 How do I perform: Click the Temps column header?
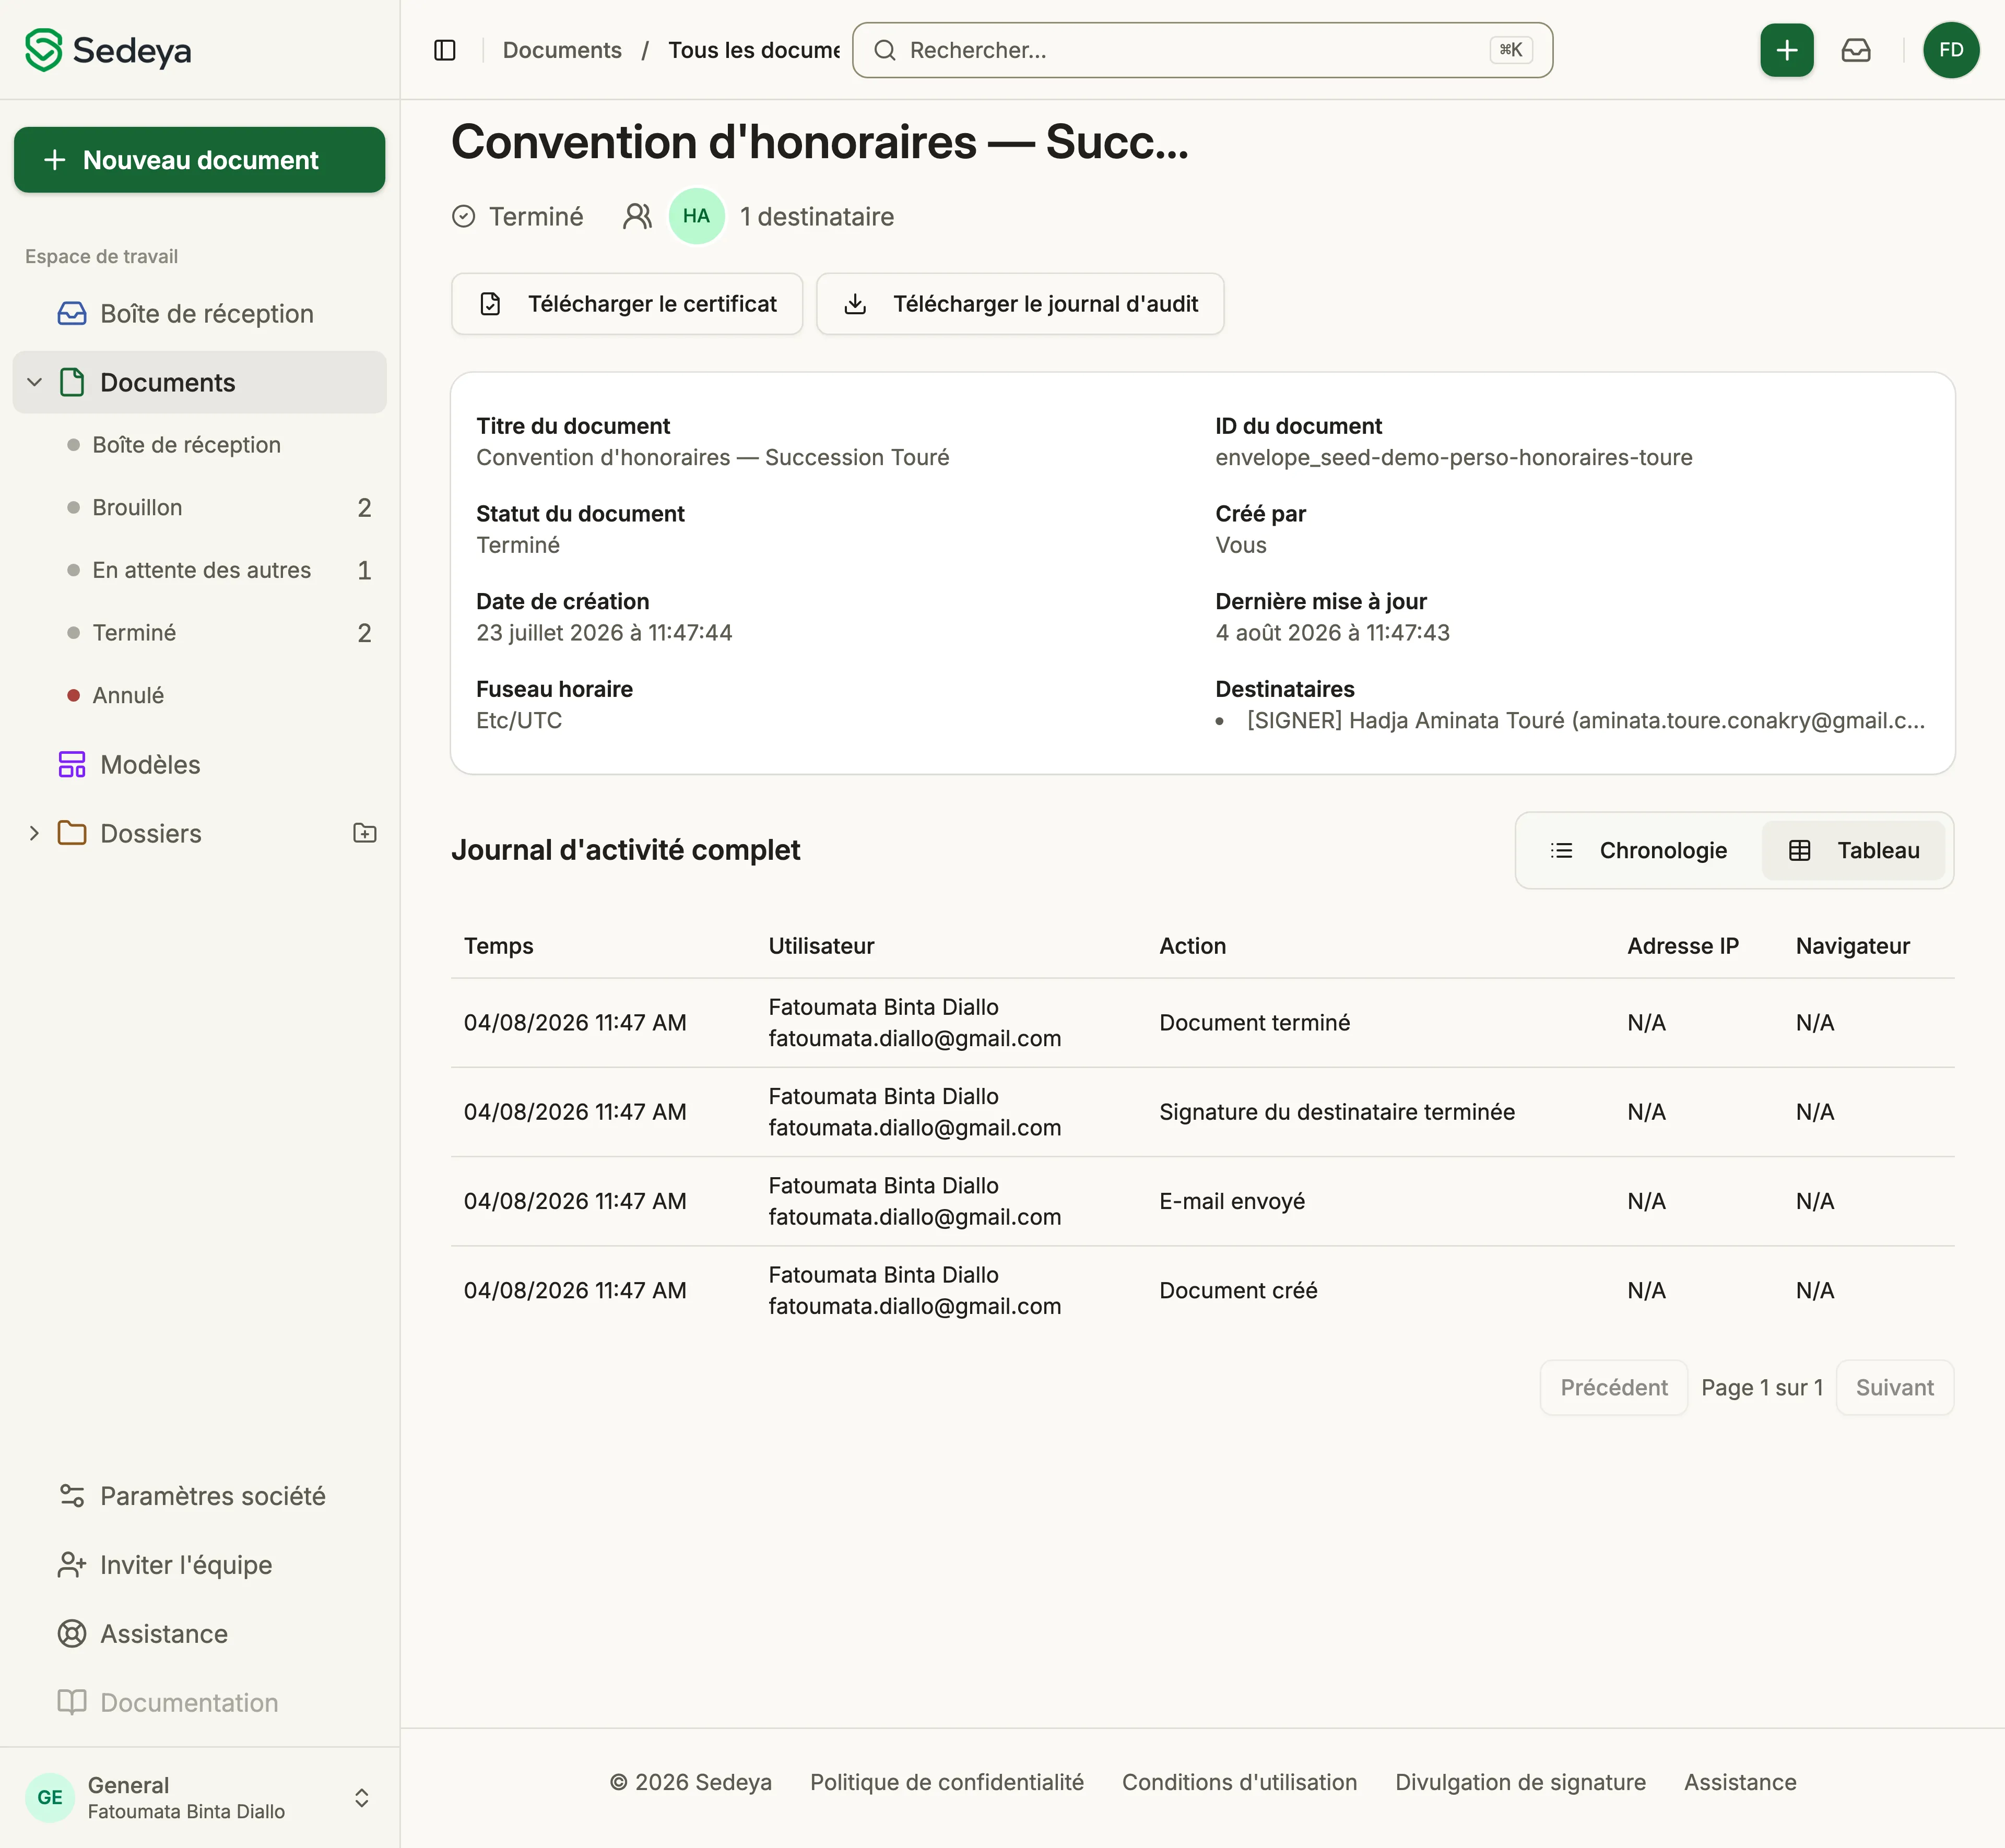pos(498,946)
